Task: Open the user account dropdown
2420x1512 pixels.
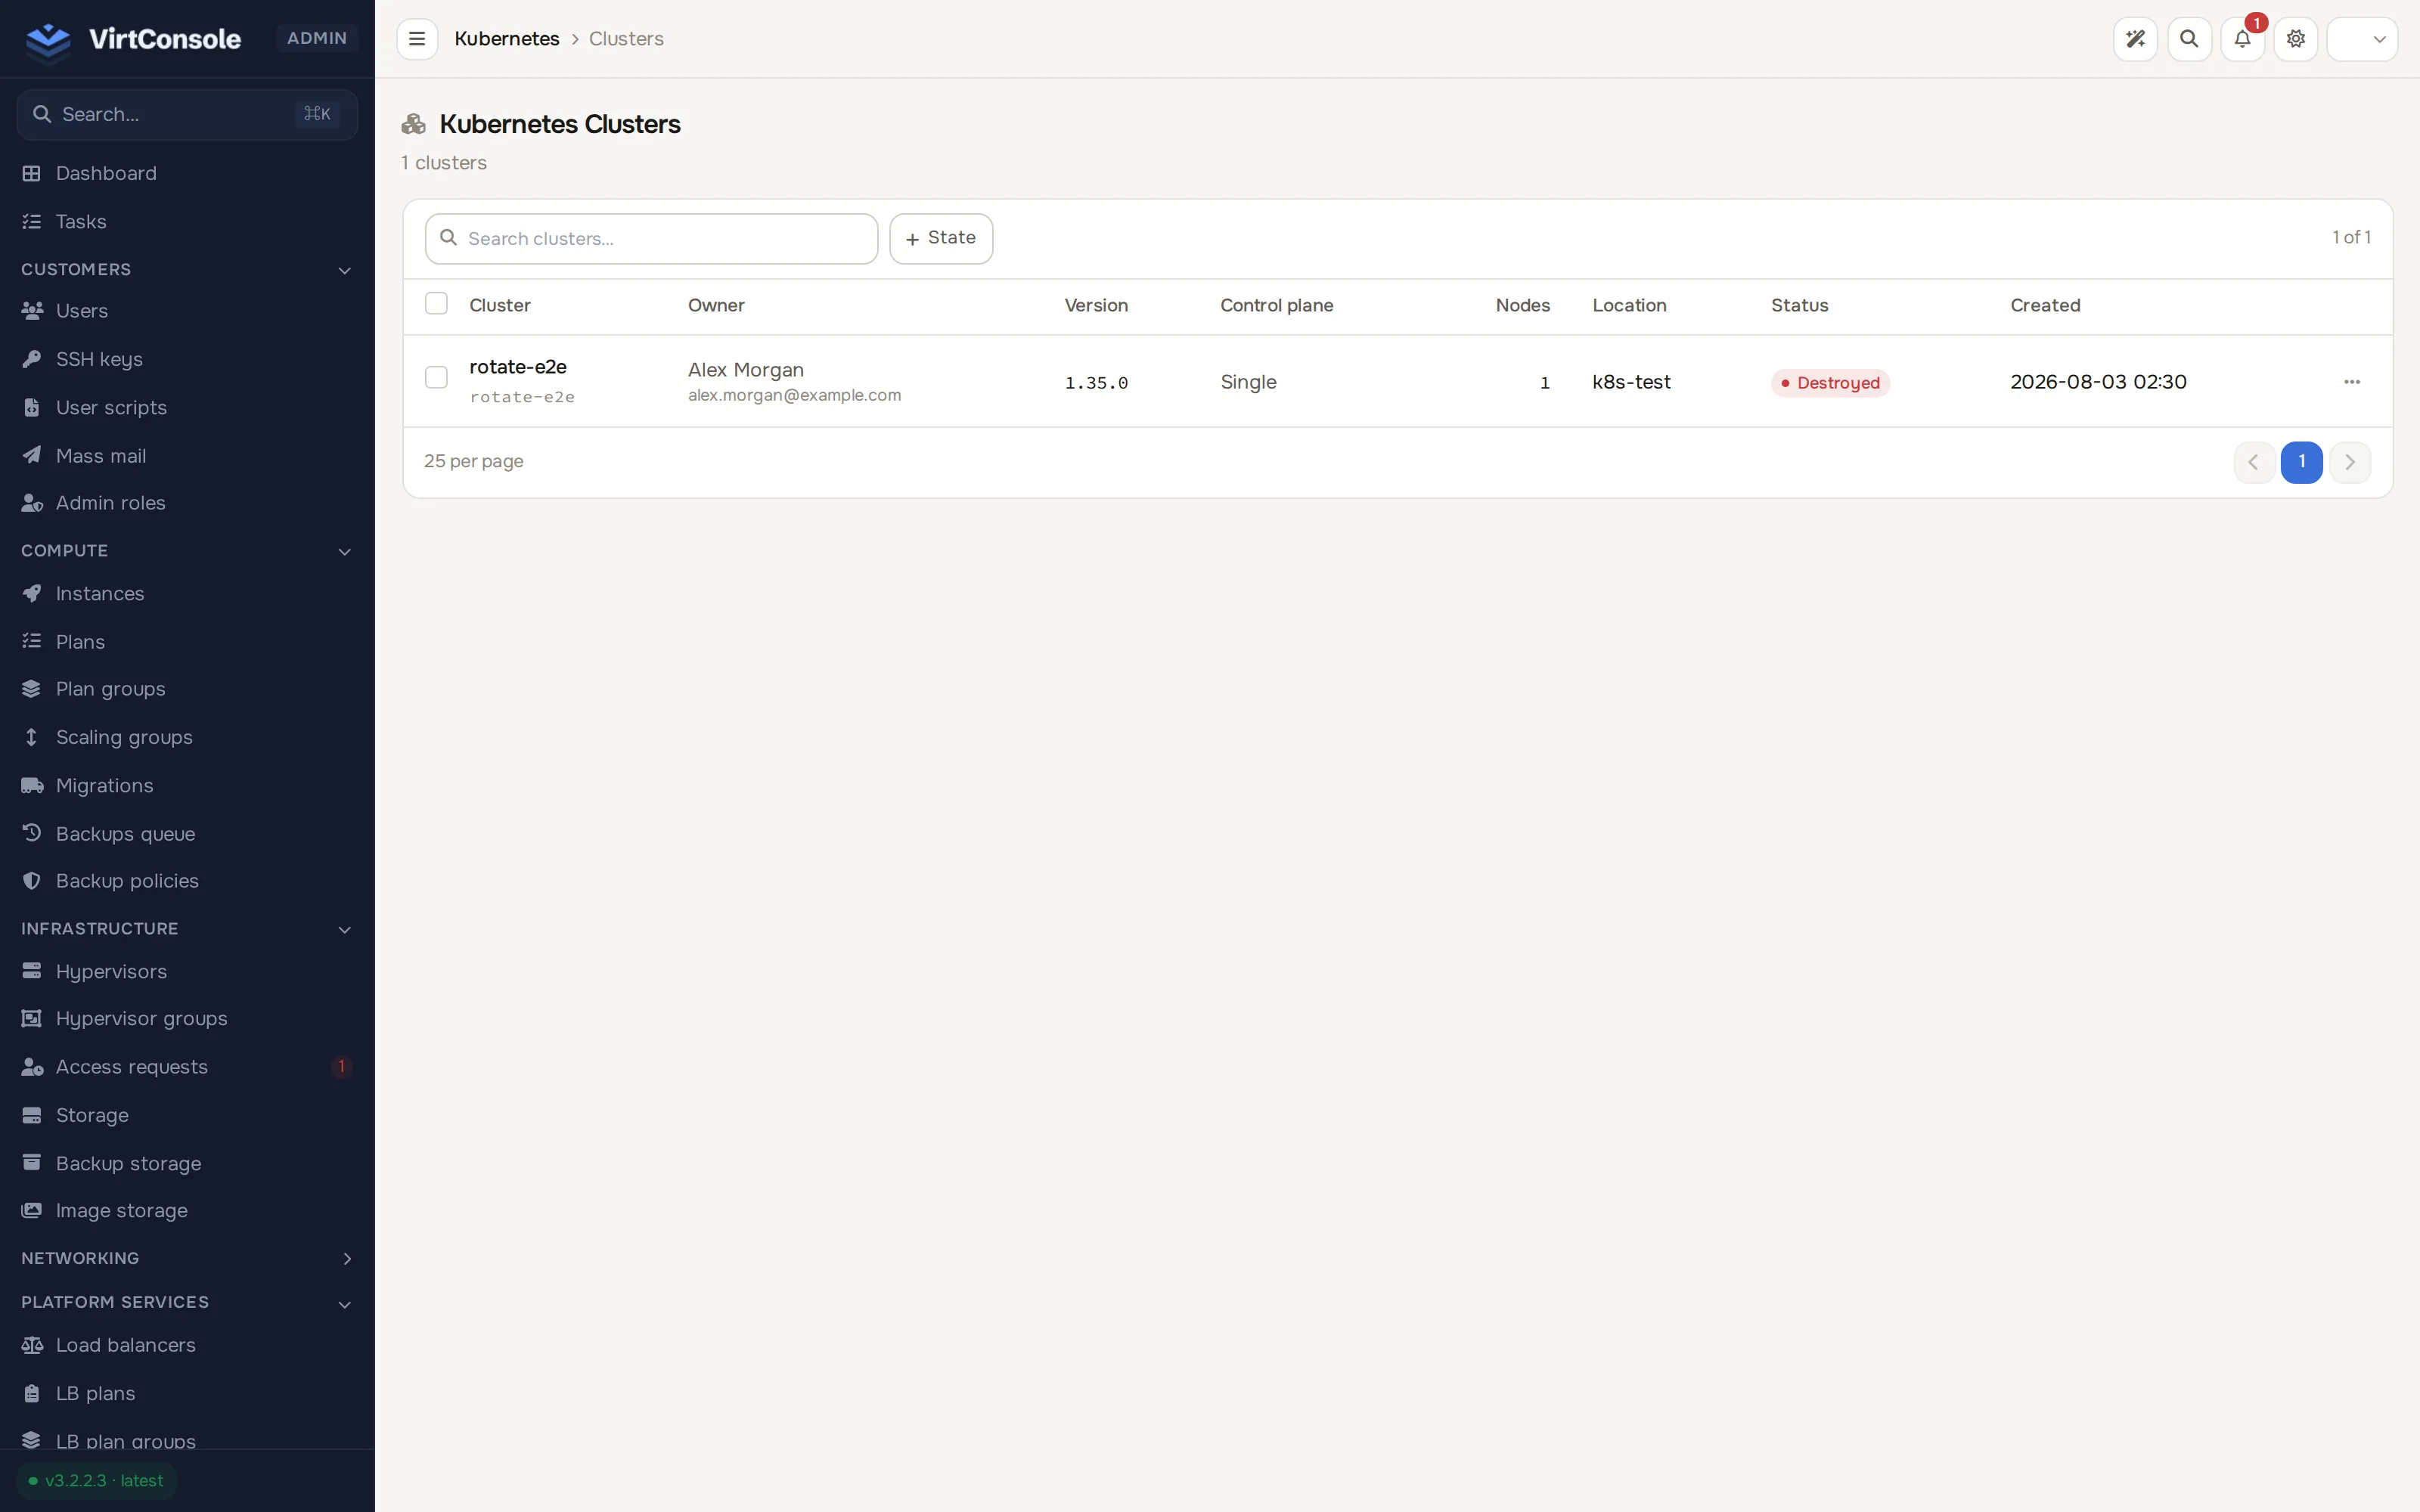Action: (2362, 39)
